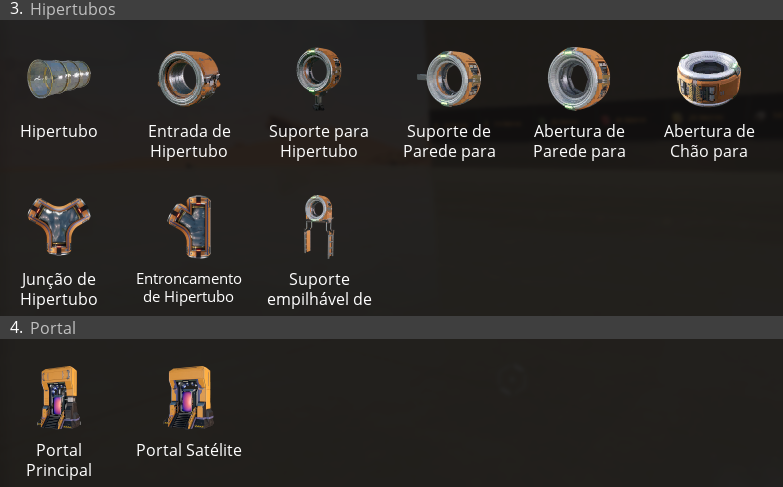
Task: Choose the Portal Principal icon
Action: click(59, 396)
